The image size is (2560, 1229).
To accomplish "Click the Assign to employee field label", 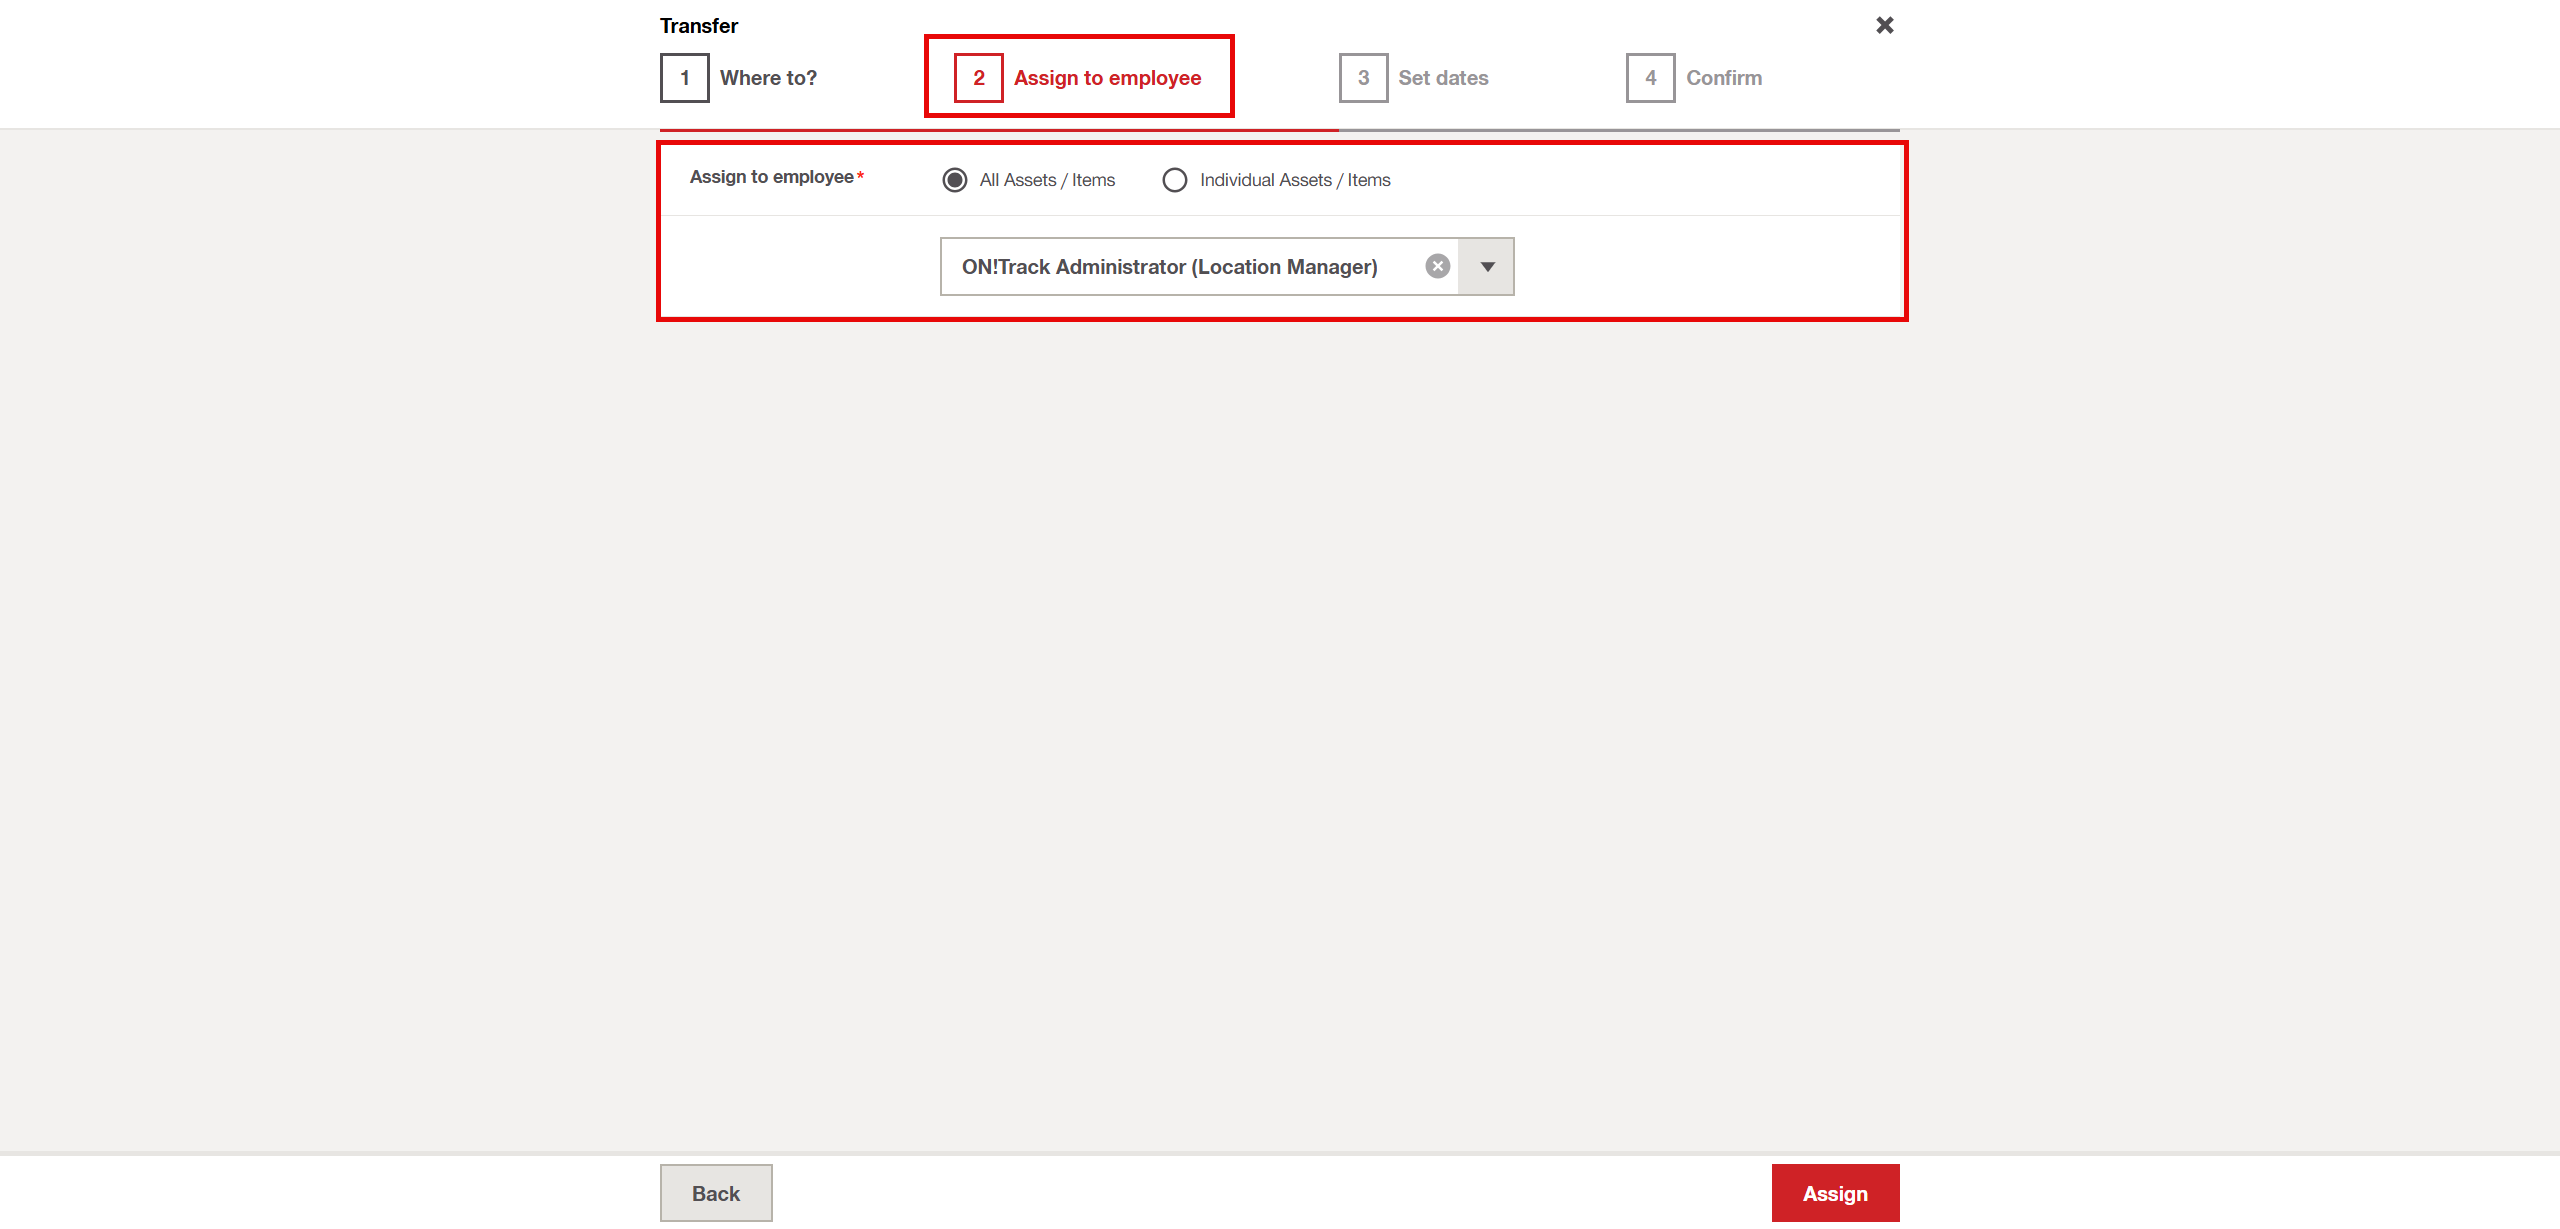I will [771, 177].
